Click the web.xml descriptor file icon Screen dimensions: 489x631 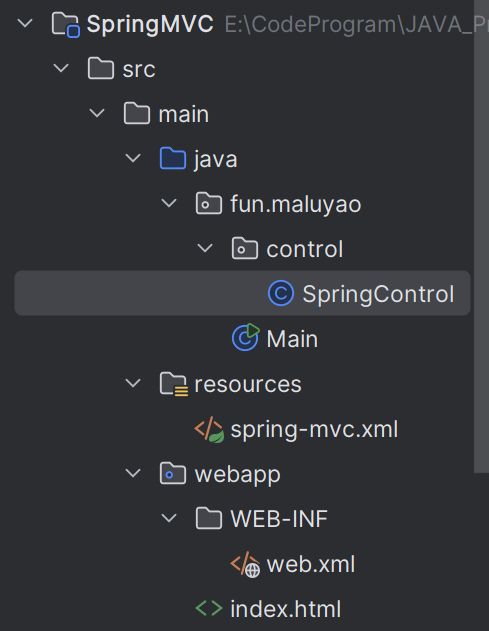(245, 564)
